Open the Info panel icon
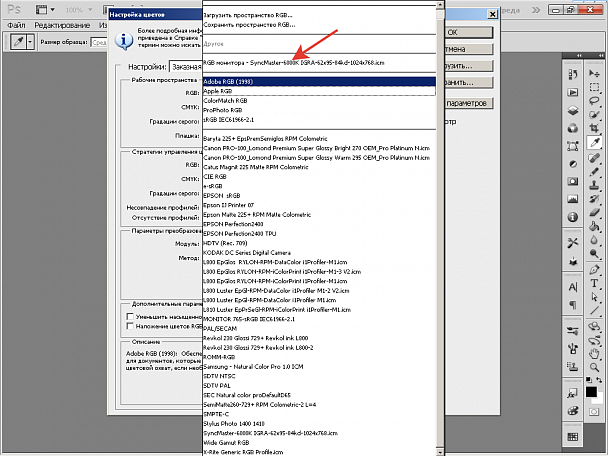 pyautogui.click(x=573, y=217)
